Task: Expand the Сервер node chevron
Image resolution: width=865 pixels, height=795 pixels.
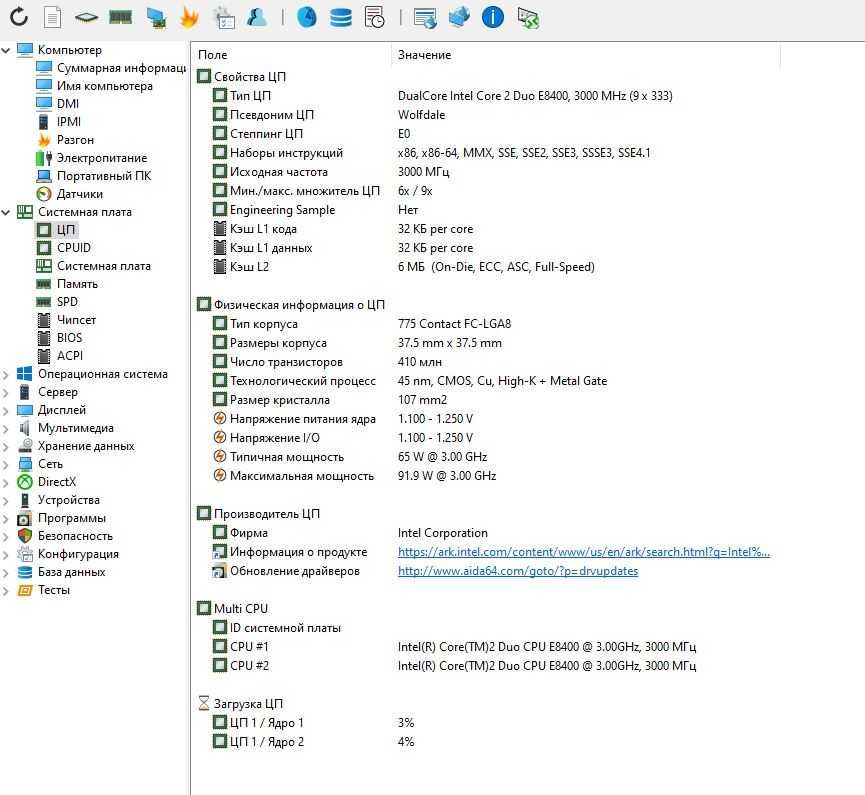Action: pyautogui.click(x=6, y=393)
